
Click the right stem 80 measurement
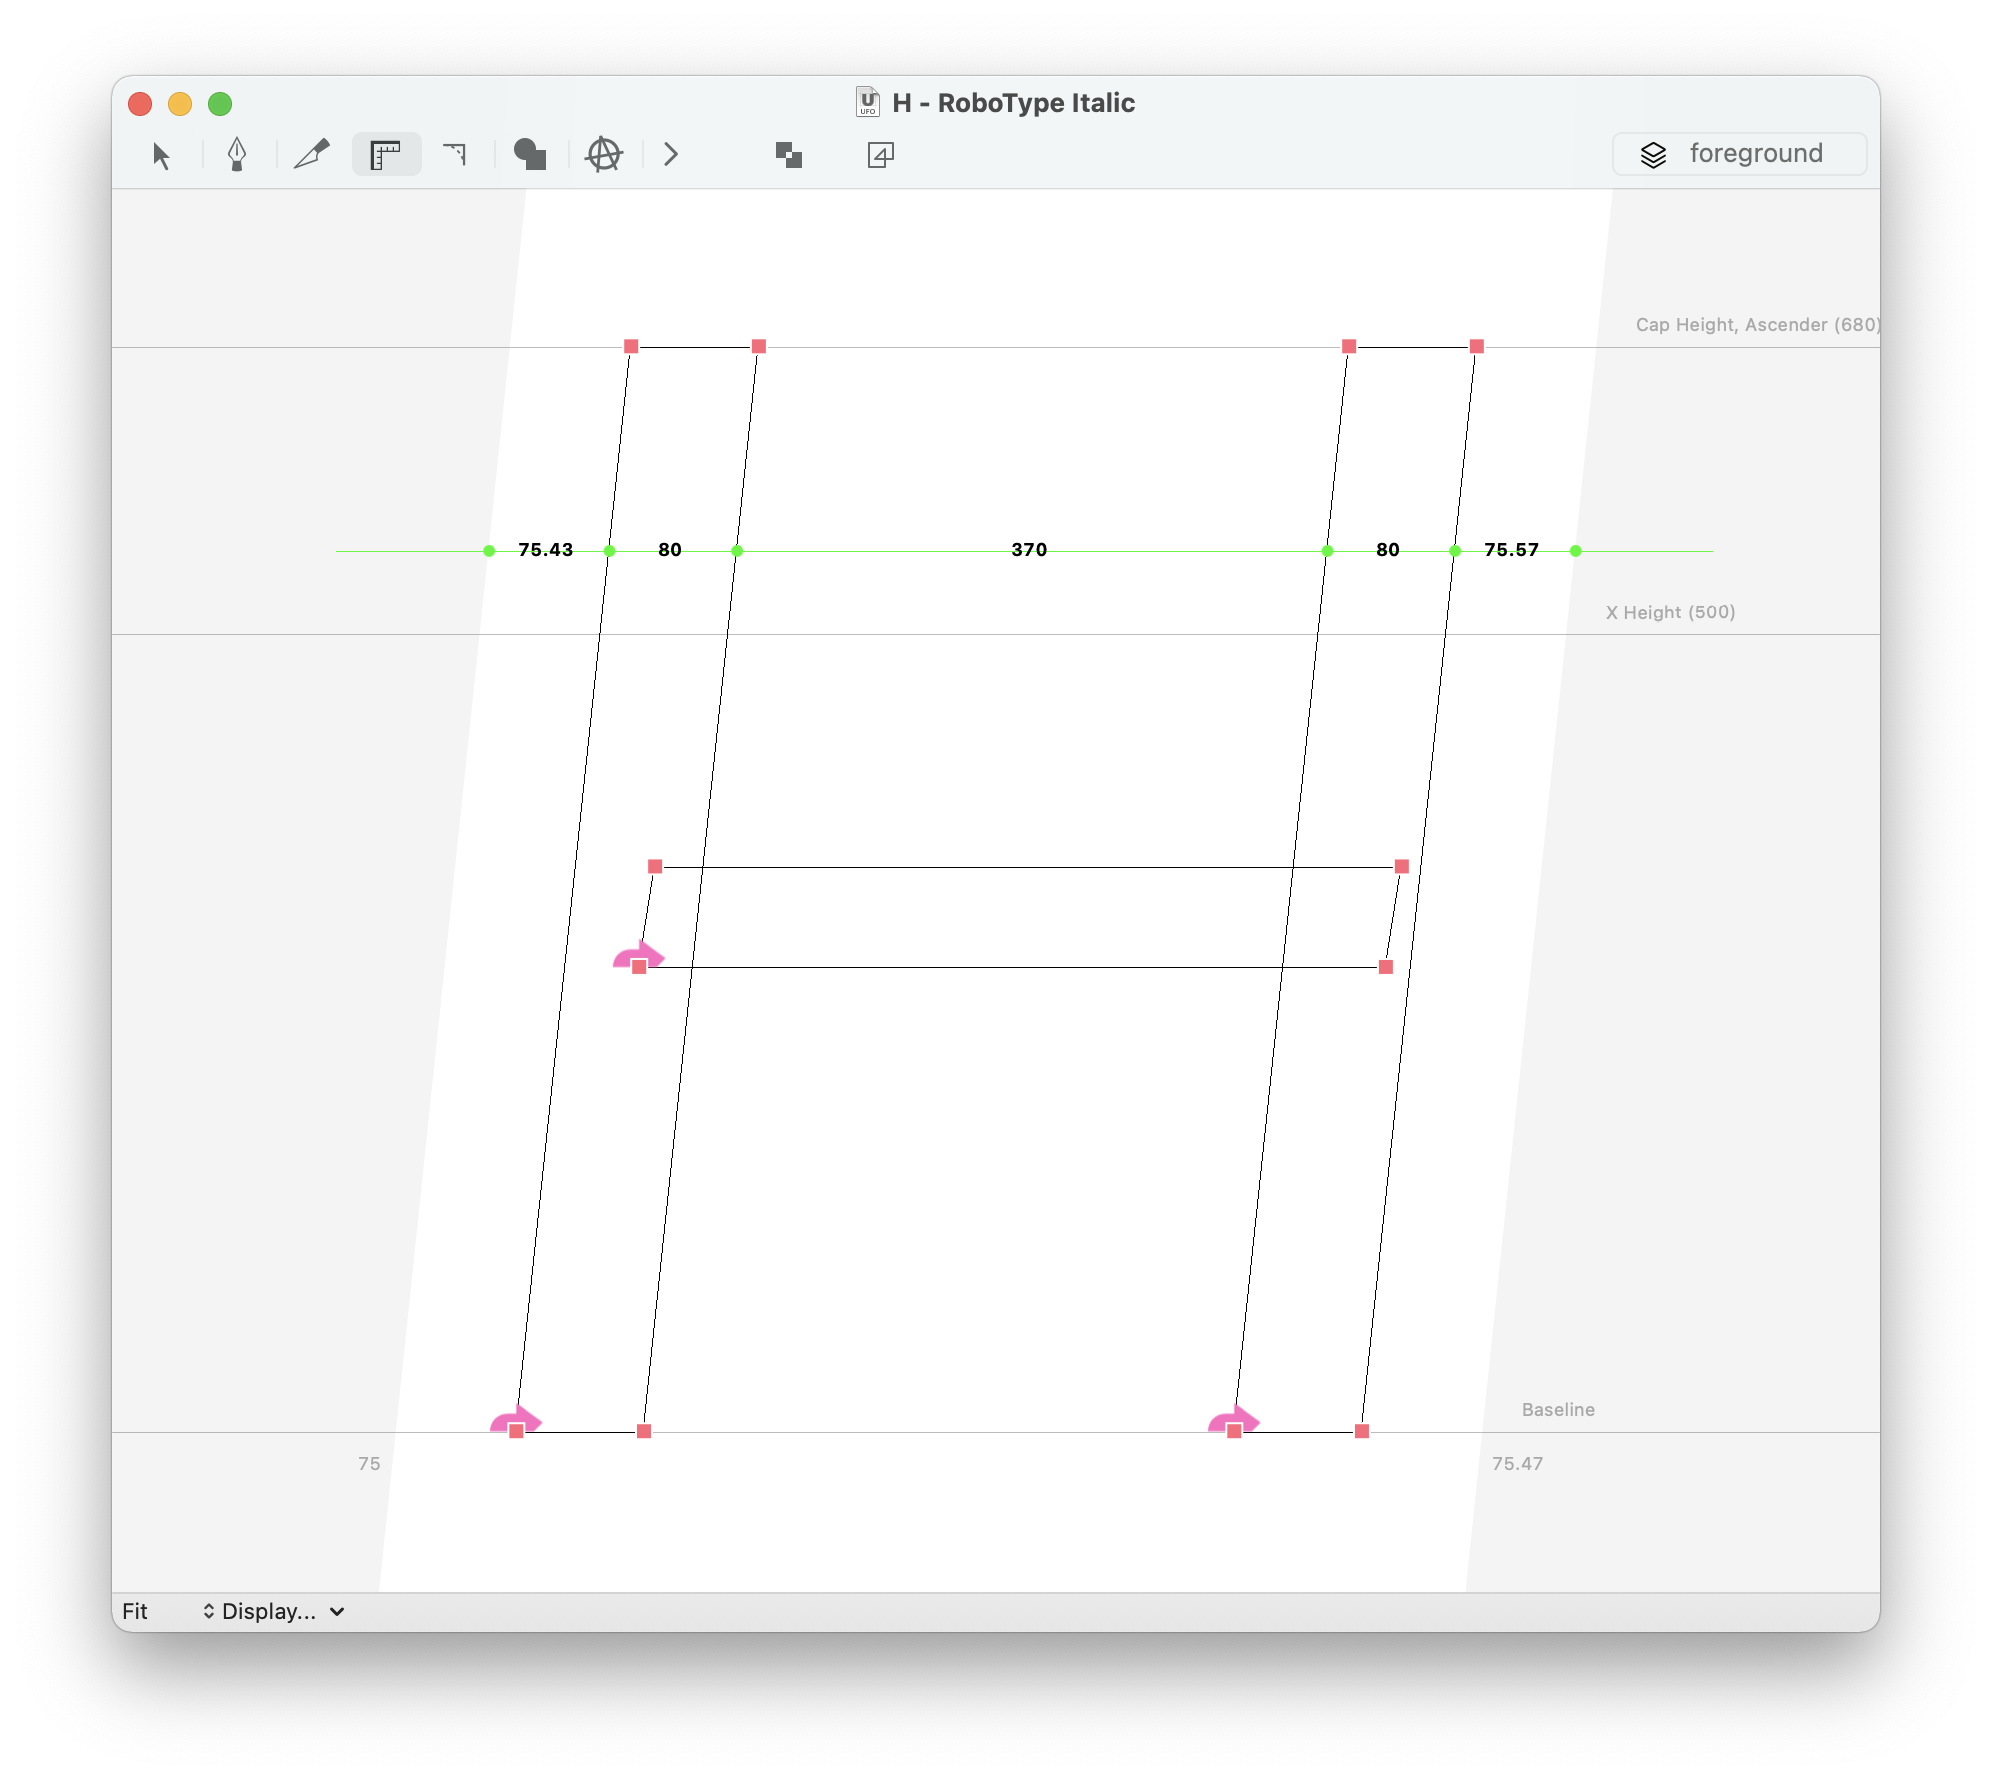[x=1388, y=550]
